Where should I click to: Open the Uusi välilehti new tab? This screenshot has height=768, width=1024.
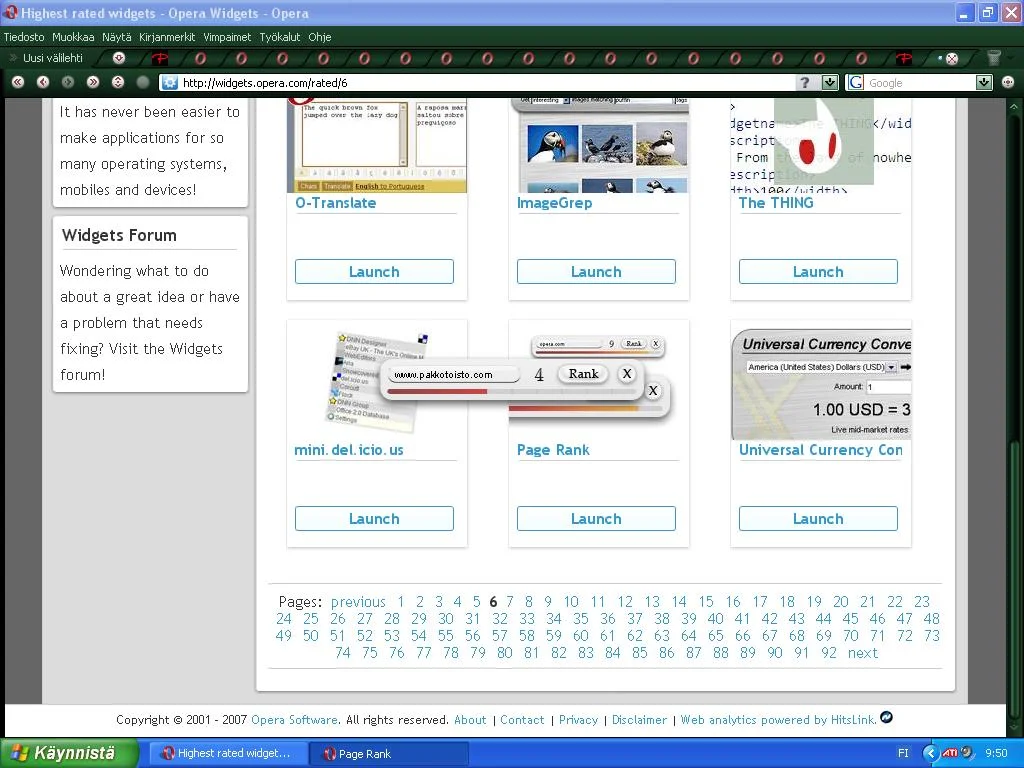click(52, 58)
